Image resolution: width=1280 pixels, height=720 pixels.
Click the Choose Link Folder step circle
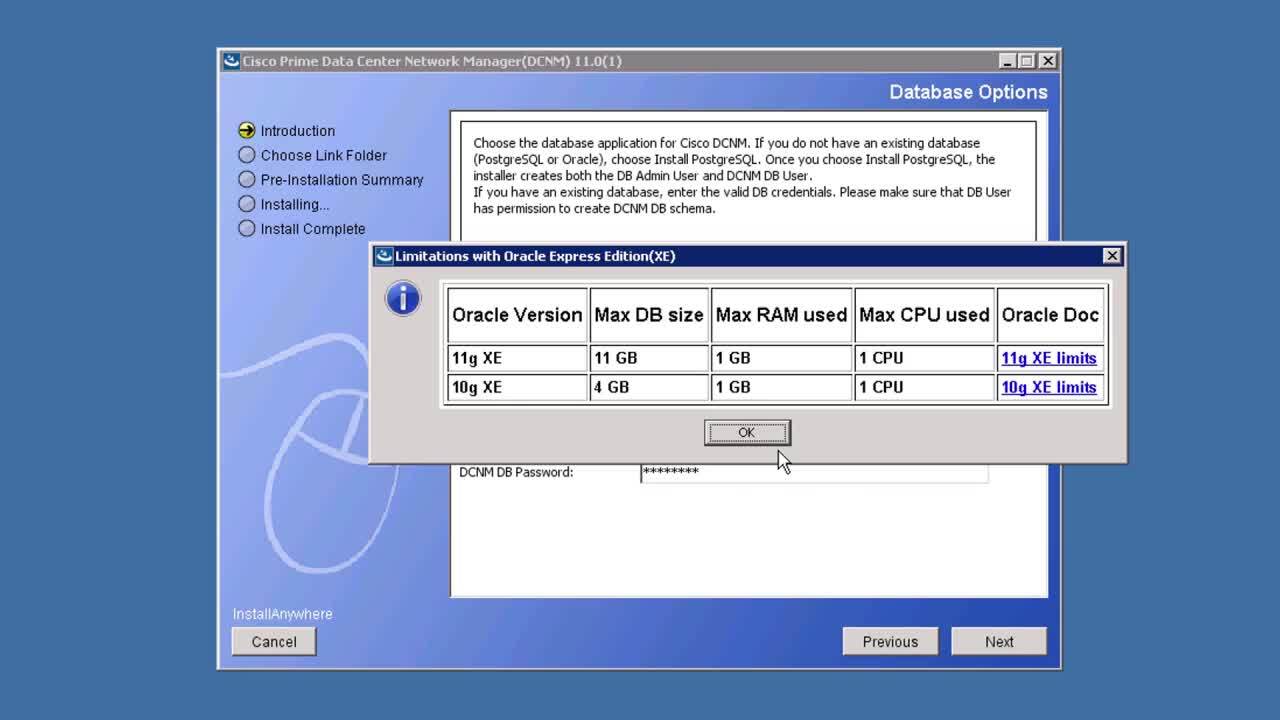click(247, 155)
